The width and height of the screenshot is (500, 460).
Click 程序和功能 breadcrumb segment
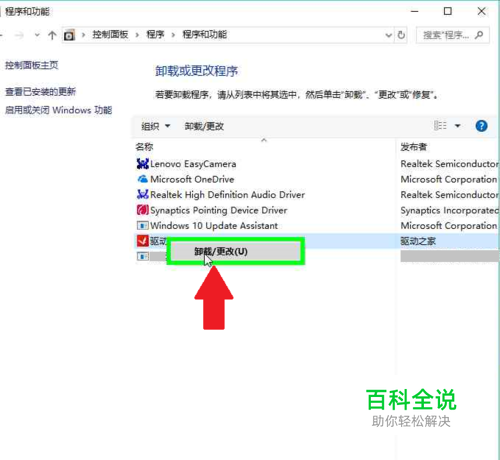tap(205, 34)
